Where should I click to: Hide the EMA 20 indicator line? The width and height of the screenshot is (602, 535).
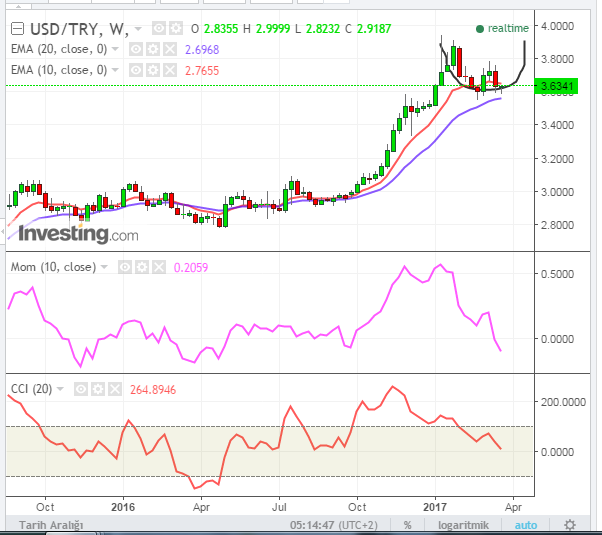(x=136, y=49)
